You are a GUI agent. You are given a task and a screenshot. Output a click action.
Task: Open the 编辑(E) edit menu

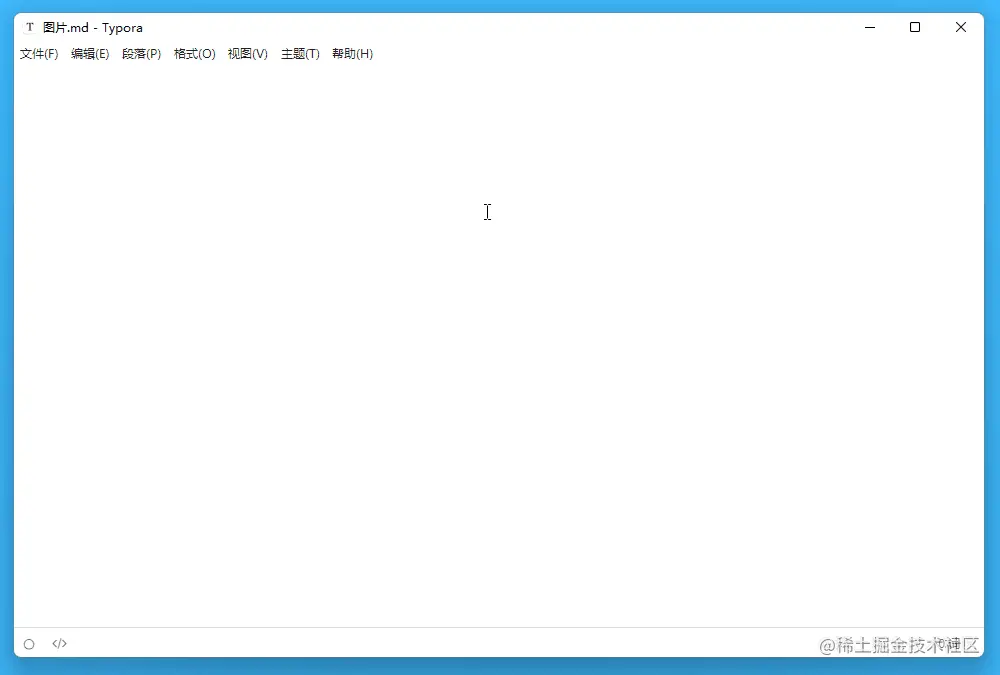pyautogui.click(x=90, y=54)
